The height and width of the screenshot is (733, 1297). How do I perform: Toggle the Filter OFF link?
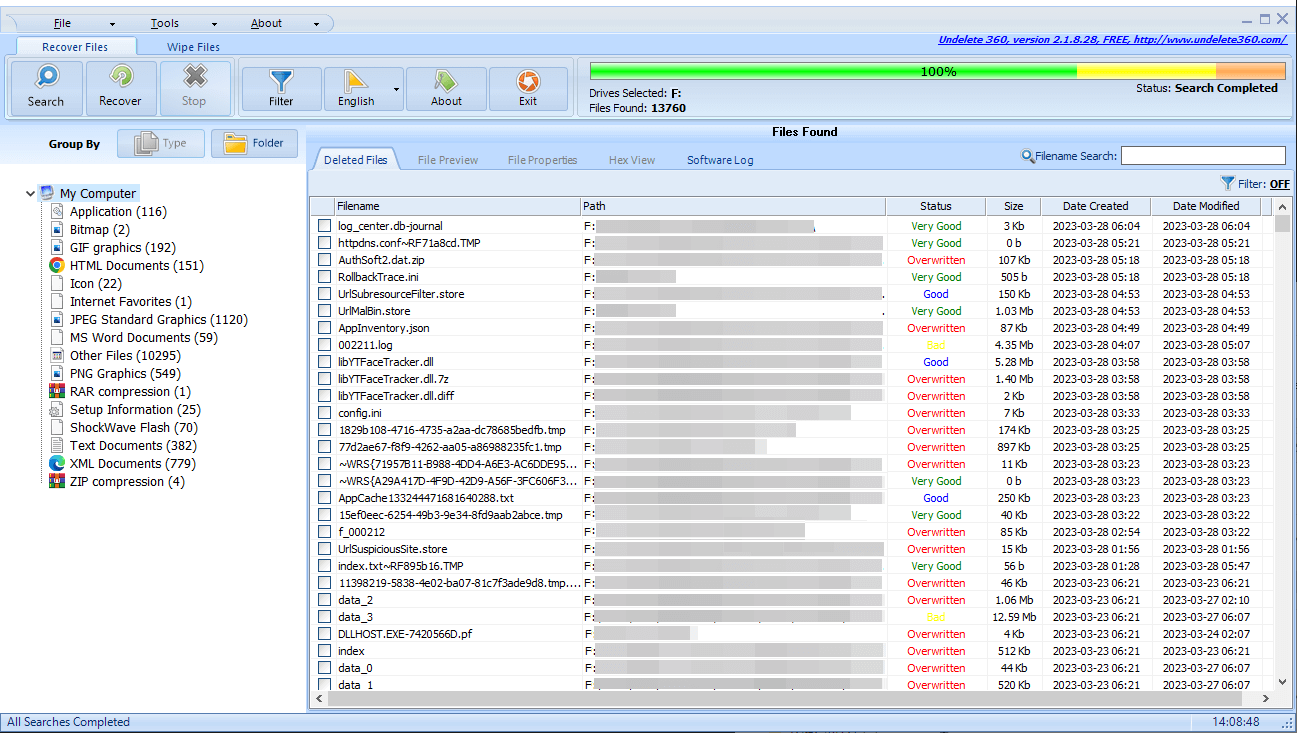pyautogui.click(x=1279, y=184)
